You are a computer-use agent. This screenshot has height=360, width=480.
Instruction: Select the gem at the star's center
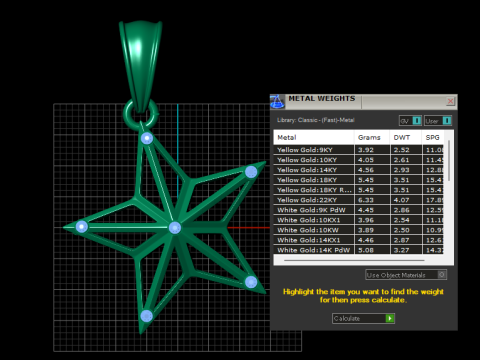coord(175,228)
